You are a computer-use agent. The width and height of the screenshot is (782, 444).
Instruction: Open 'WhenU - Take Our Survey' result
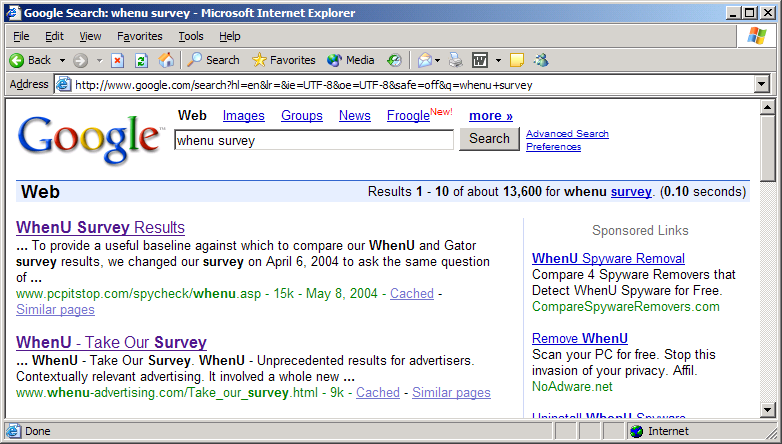point(111,342)
